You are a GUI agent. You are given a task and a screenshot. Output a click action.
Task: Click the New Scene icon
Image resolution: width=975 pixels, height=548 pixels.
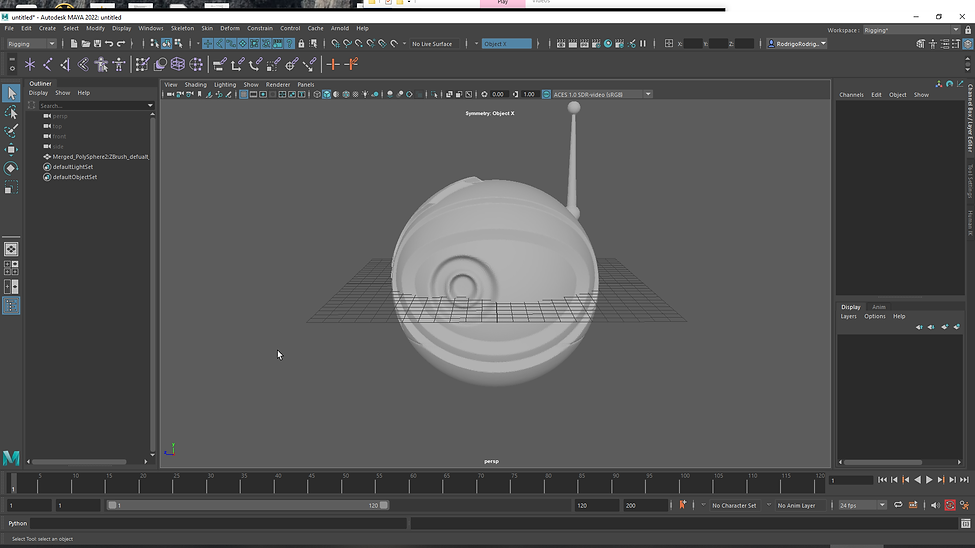pos(74,44)
